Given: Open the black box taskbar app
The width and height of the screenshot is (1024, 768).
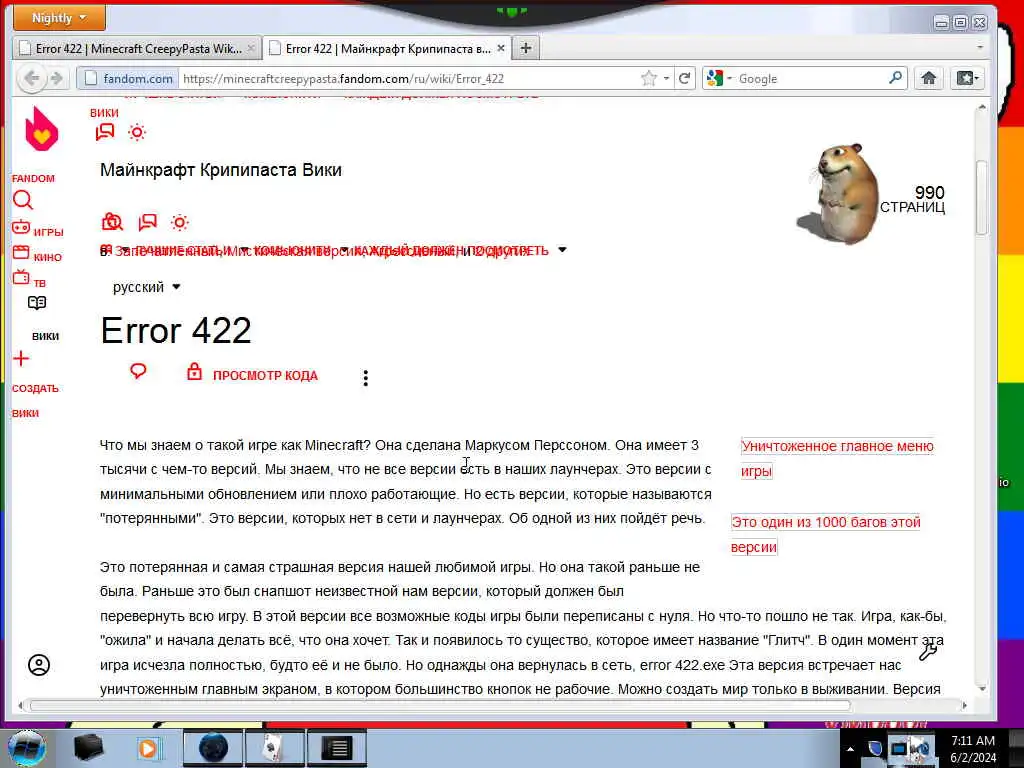Looking at the screenshot, I should coord(89,748).
